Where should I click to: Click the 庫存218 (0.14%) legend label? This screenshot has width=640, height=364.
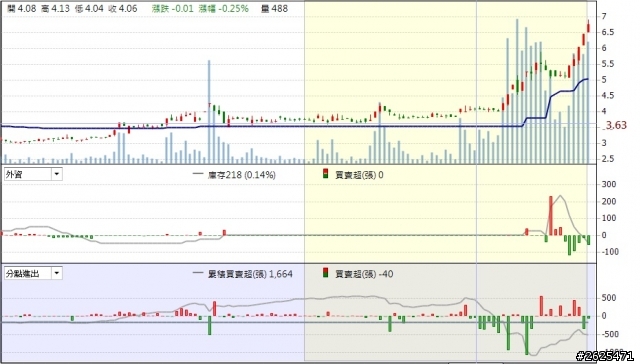(x=242, y=175)
